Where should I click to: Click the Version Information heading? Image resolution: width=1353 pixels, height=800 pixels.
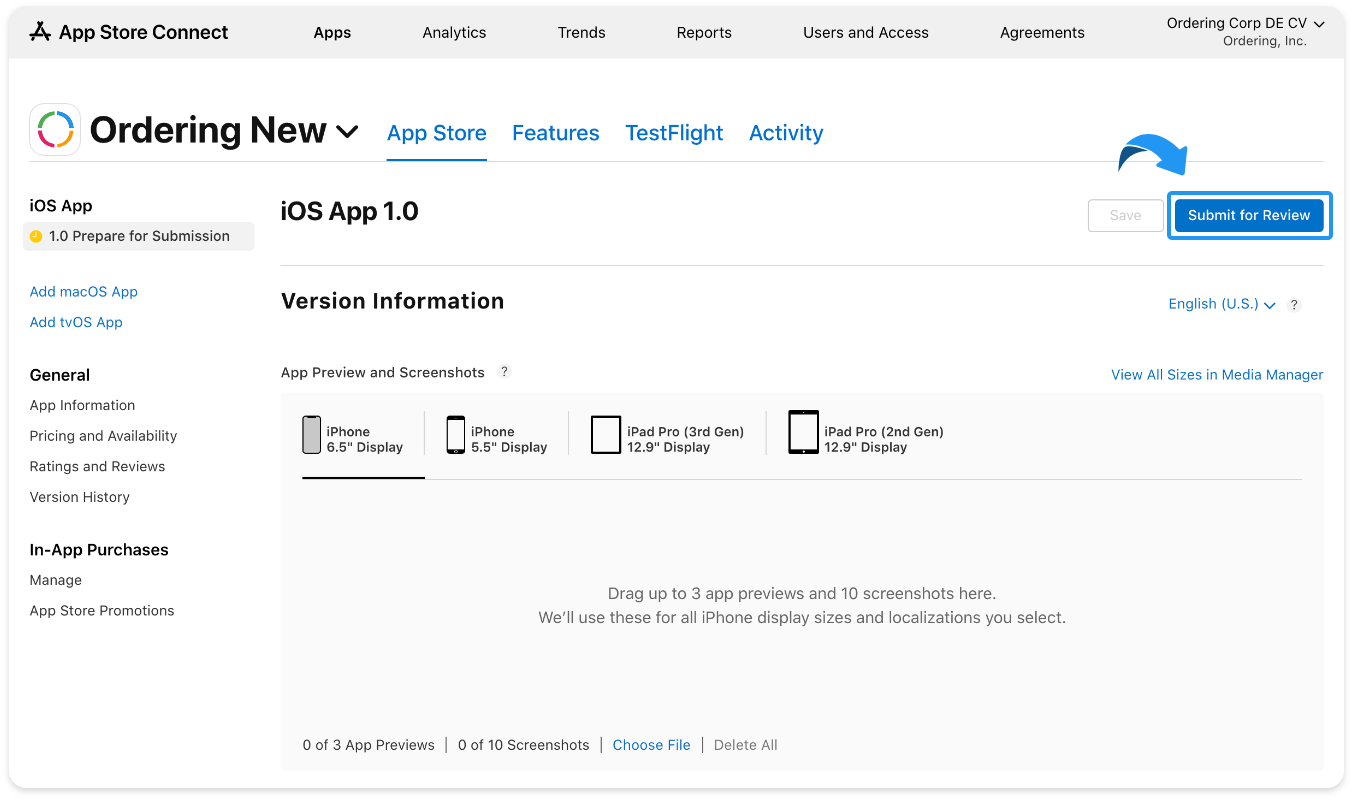pyautogui.click(x=393, y=301)
